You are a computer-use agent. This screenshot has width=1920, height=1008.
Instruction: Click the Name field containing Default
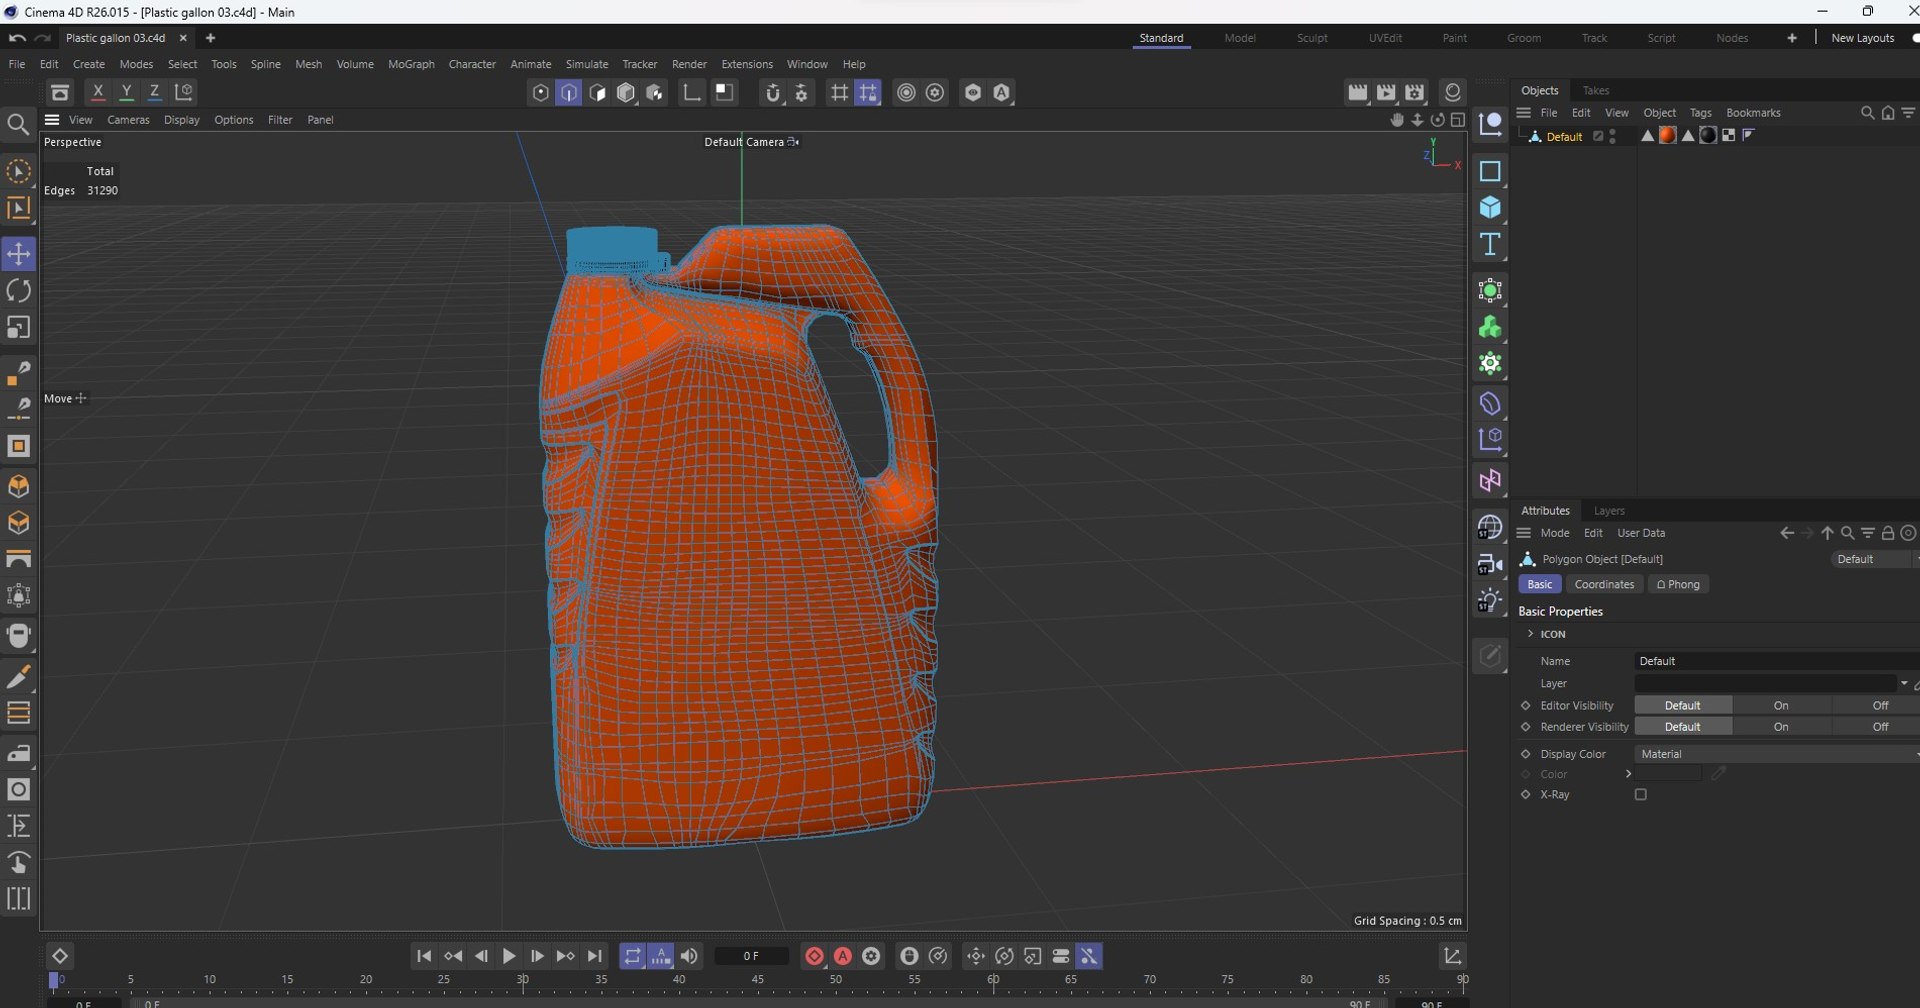[x=1776, y=661]
